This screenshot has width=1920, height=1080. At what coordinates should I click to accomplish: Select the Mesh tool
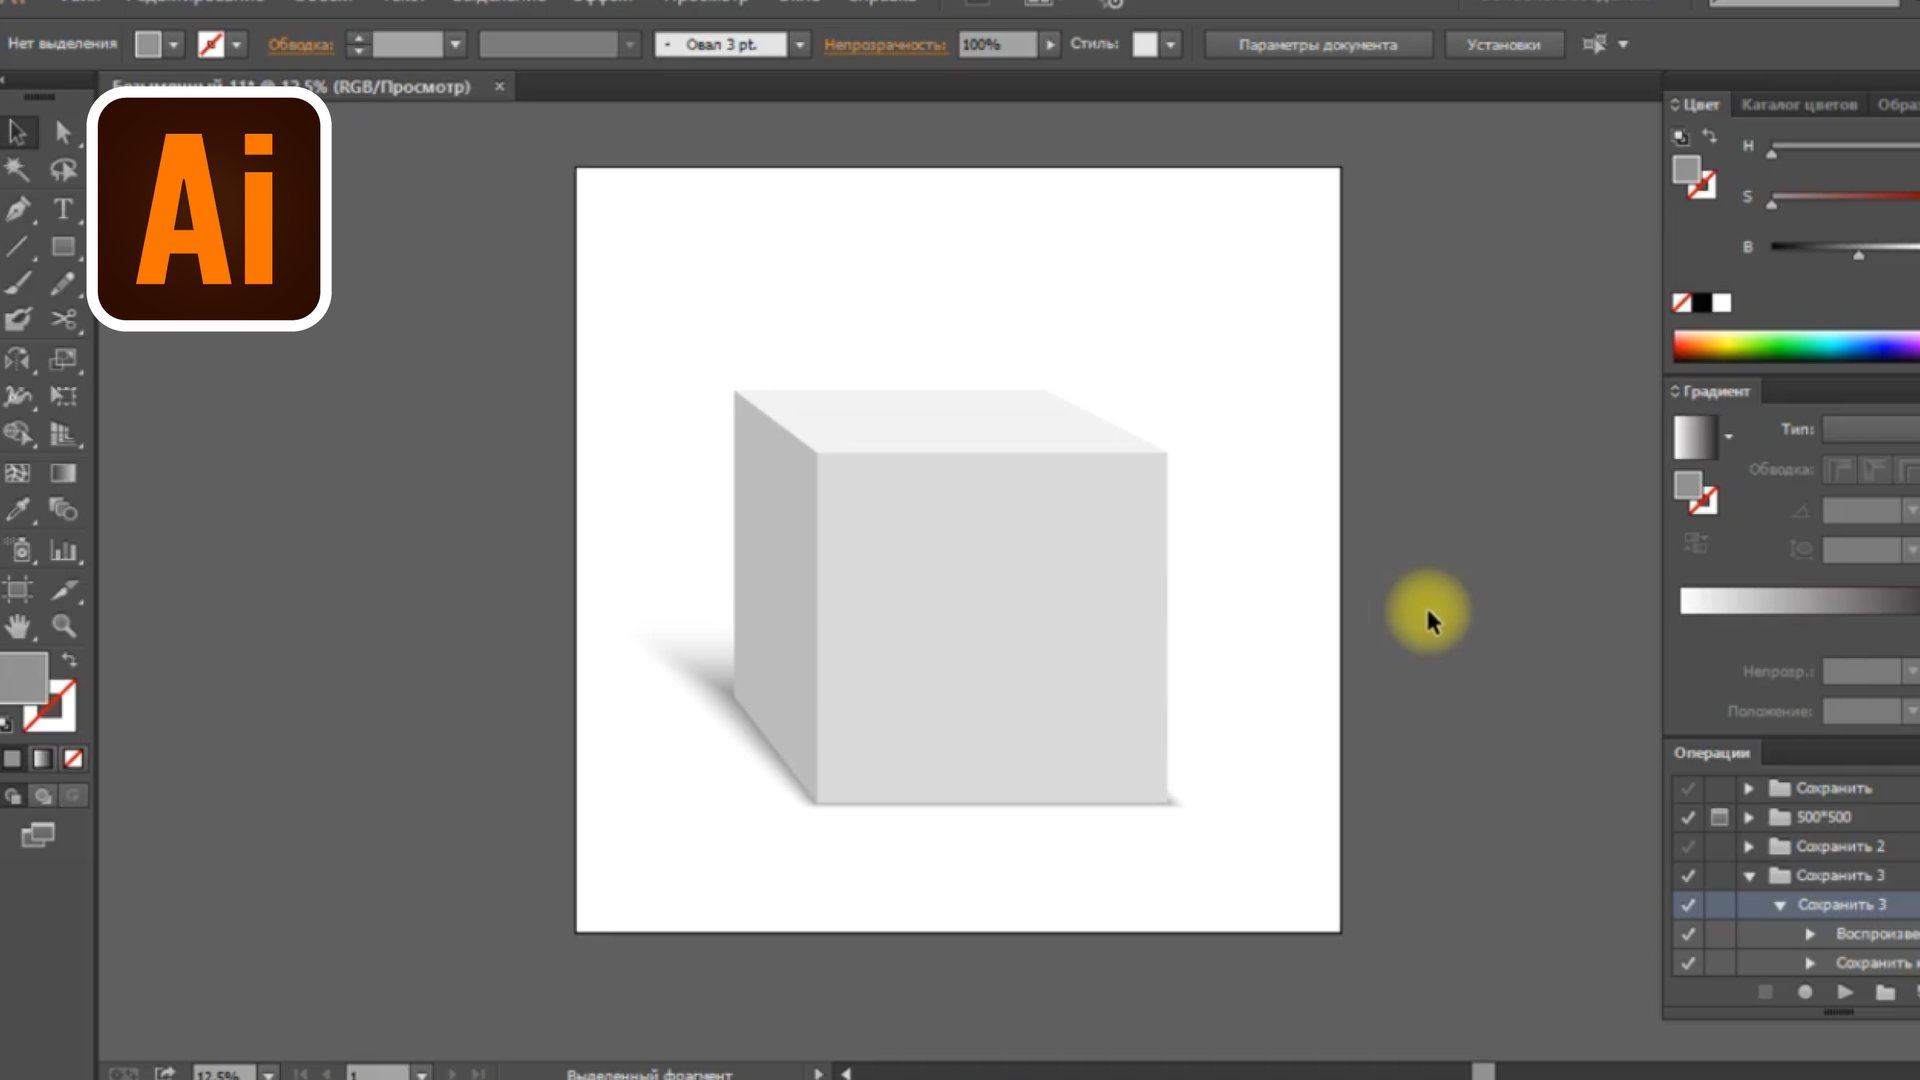(18, 473)
